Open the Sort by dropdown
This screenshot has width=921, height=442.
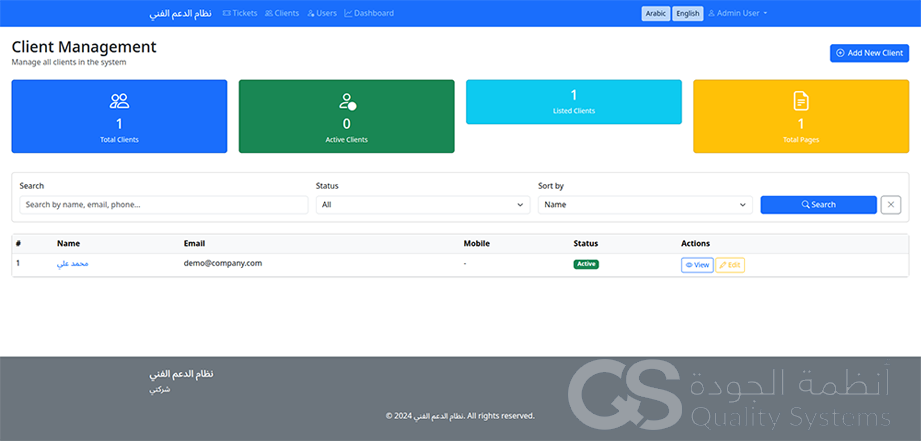pos(644,204)
